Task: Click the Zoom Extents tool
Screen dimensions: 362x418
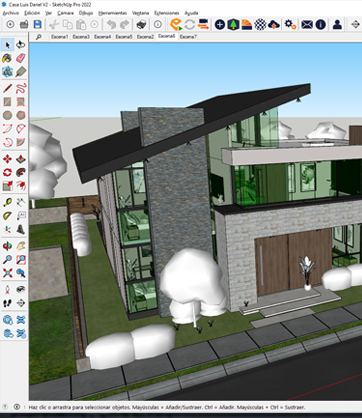Action: pos(8,273)
